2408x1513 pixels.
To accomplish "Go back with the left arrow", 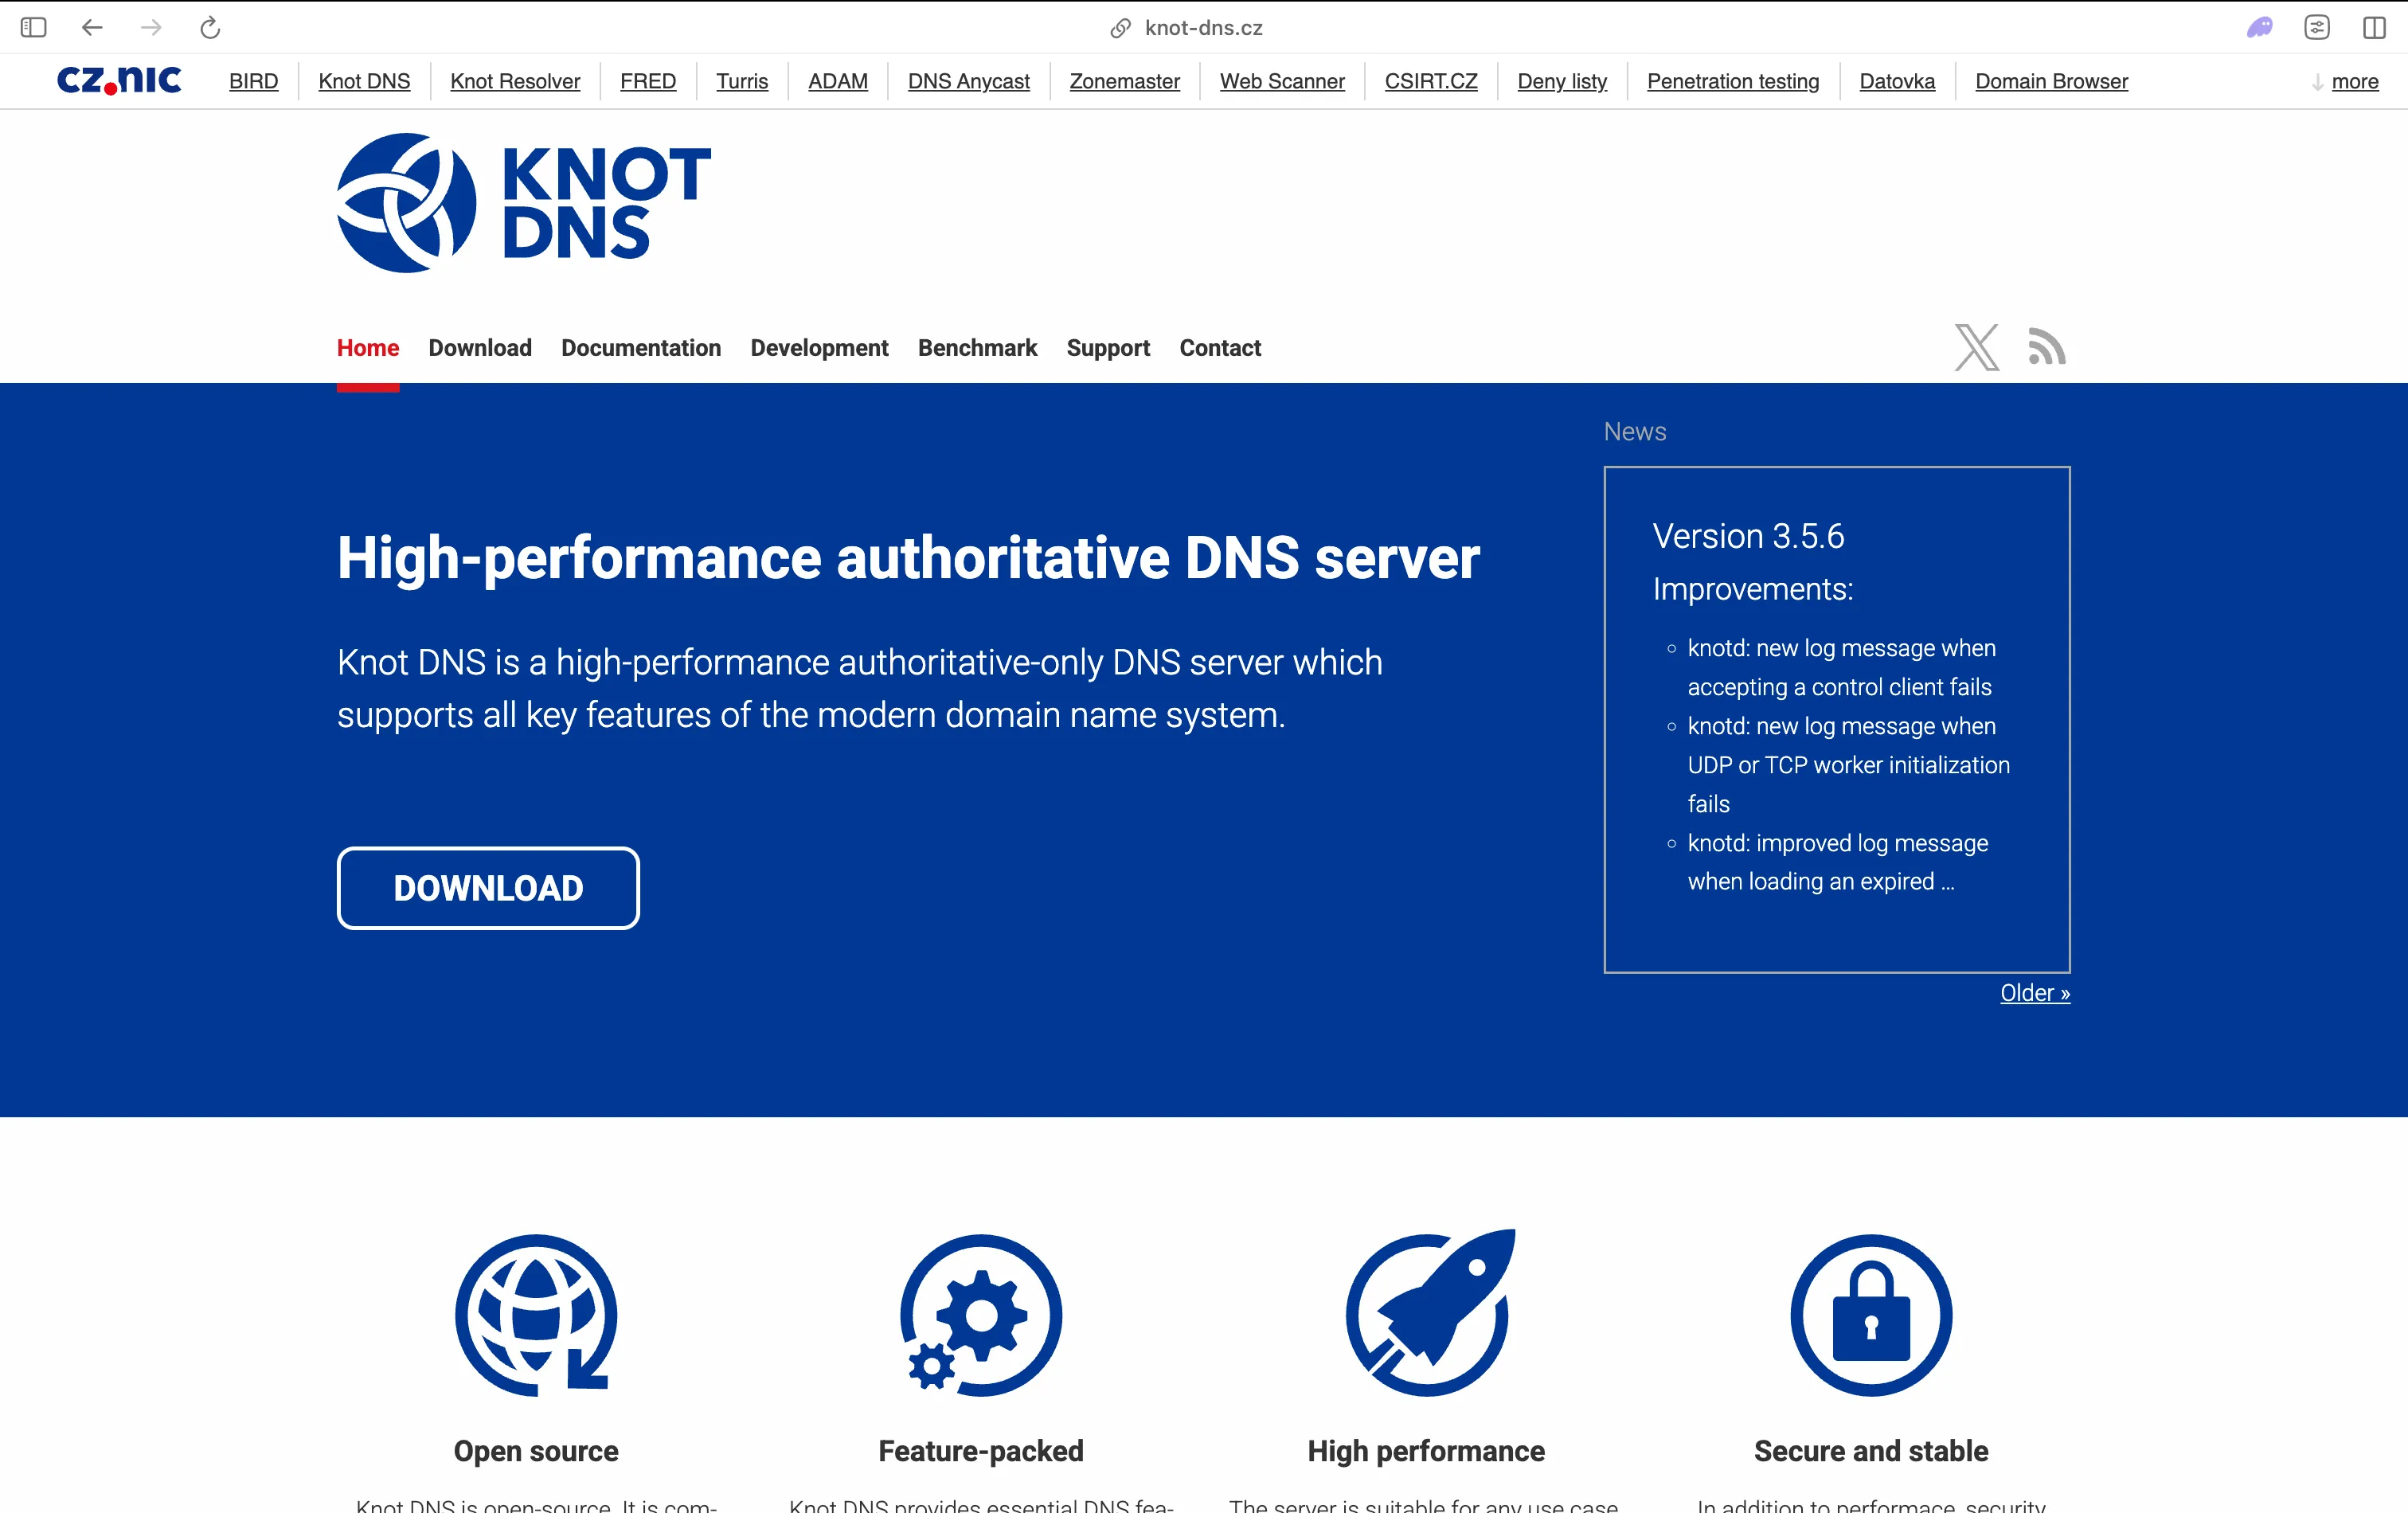I will (x=92, y=27).
